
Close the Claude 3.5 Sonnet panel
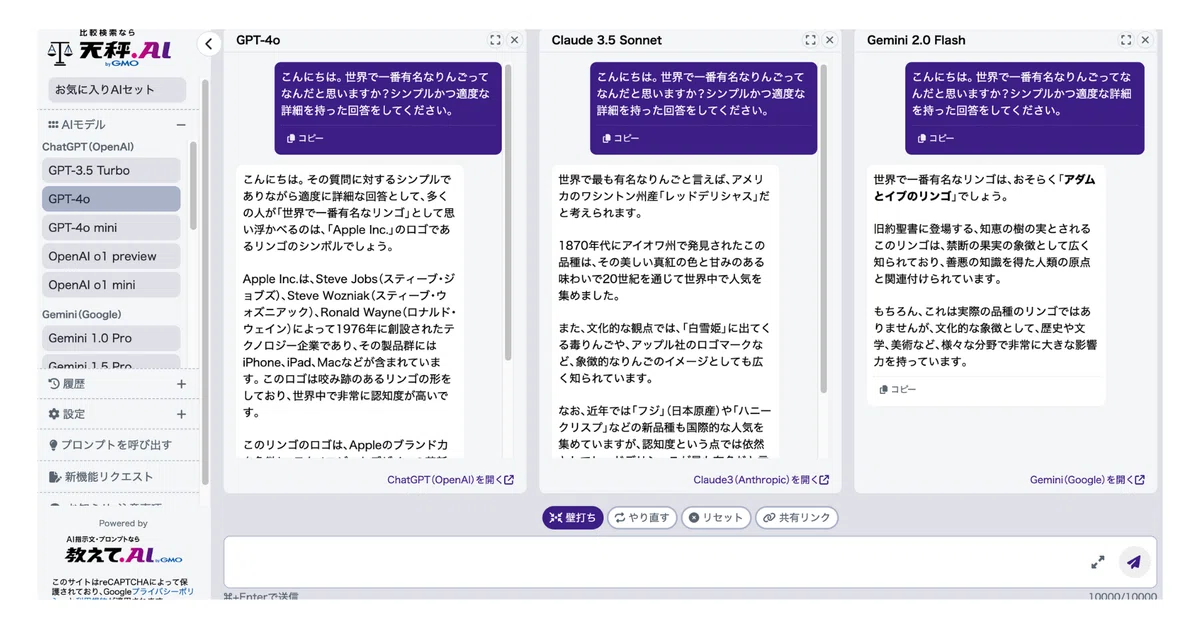(x=829, y=40)
